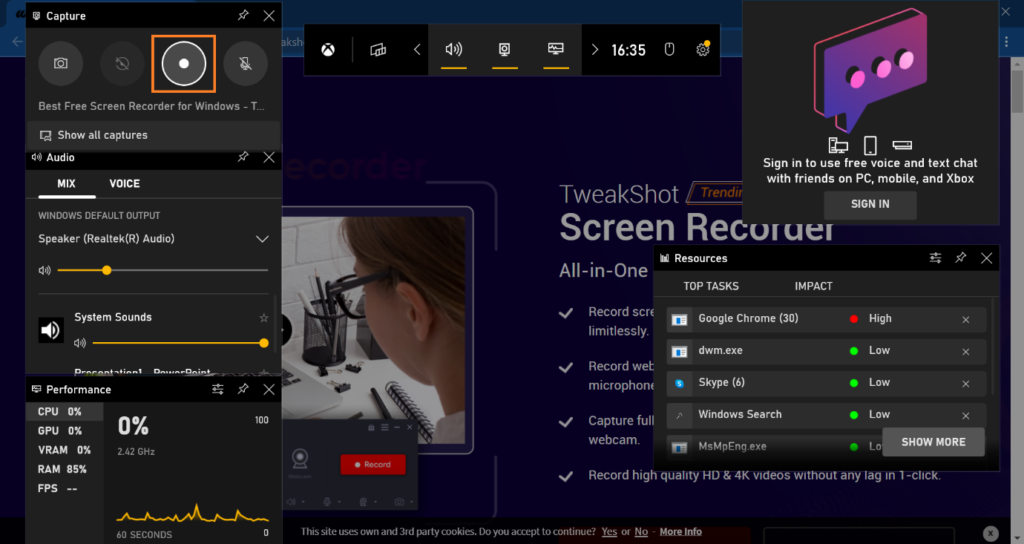Expand Speaker (Realtek(R) Audio) output dropdown
Image resolution: width=1024 pixels, height=544 pixels.
click(x=262, y=239)
